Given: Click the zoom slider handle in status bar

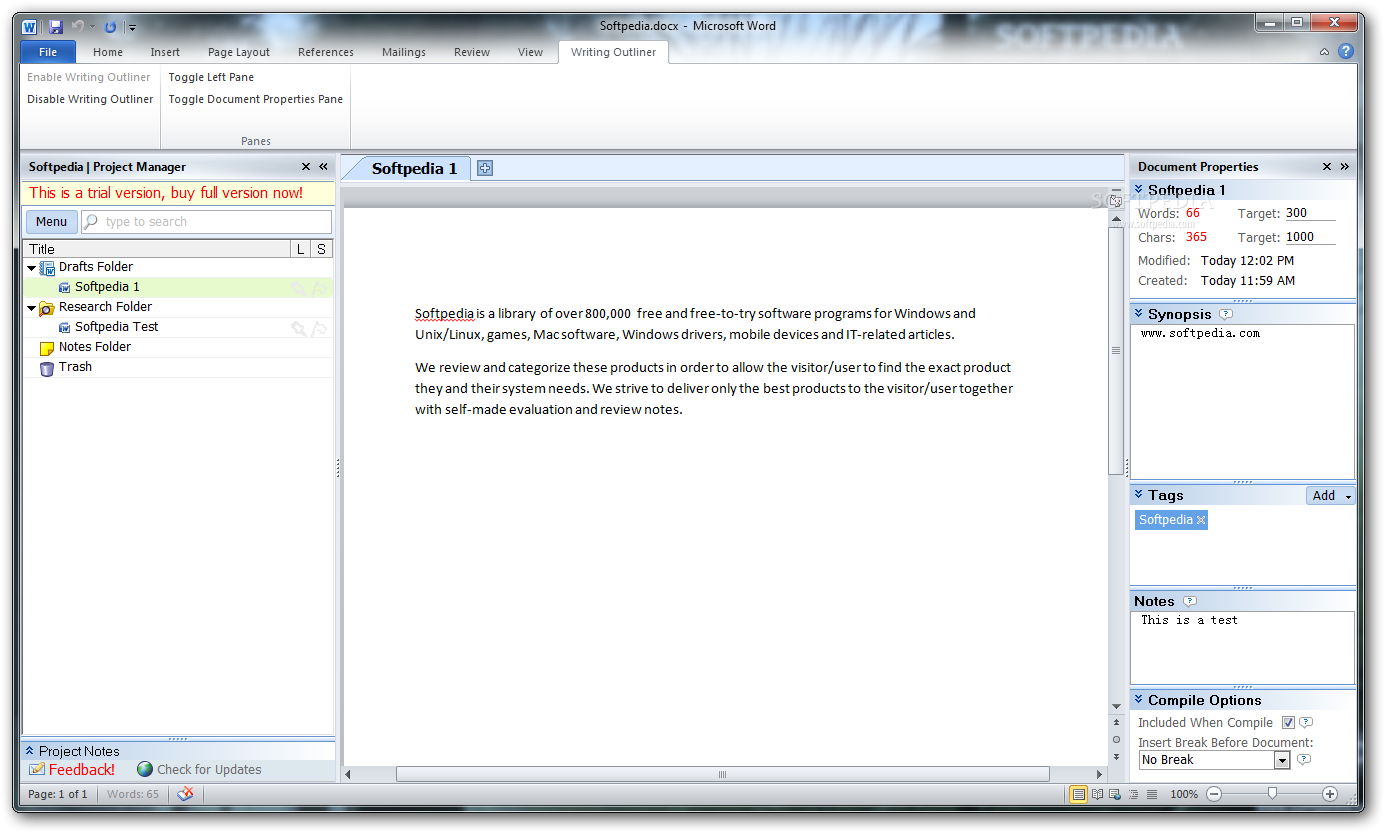Looking at the screenshot, I should [x=1272, y=793].
